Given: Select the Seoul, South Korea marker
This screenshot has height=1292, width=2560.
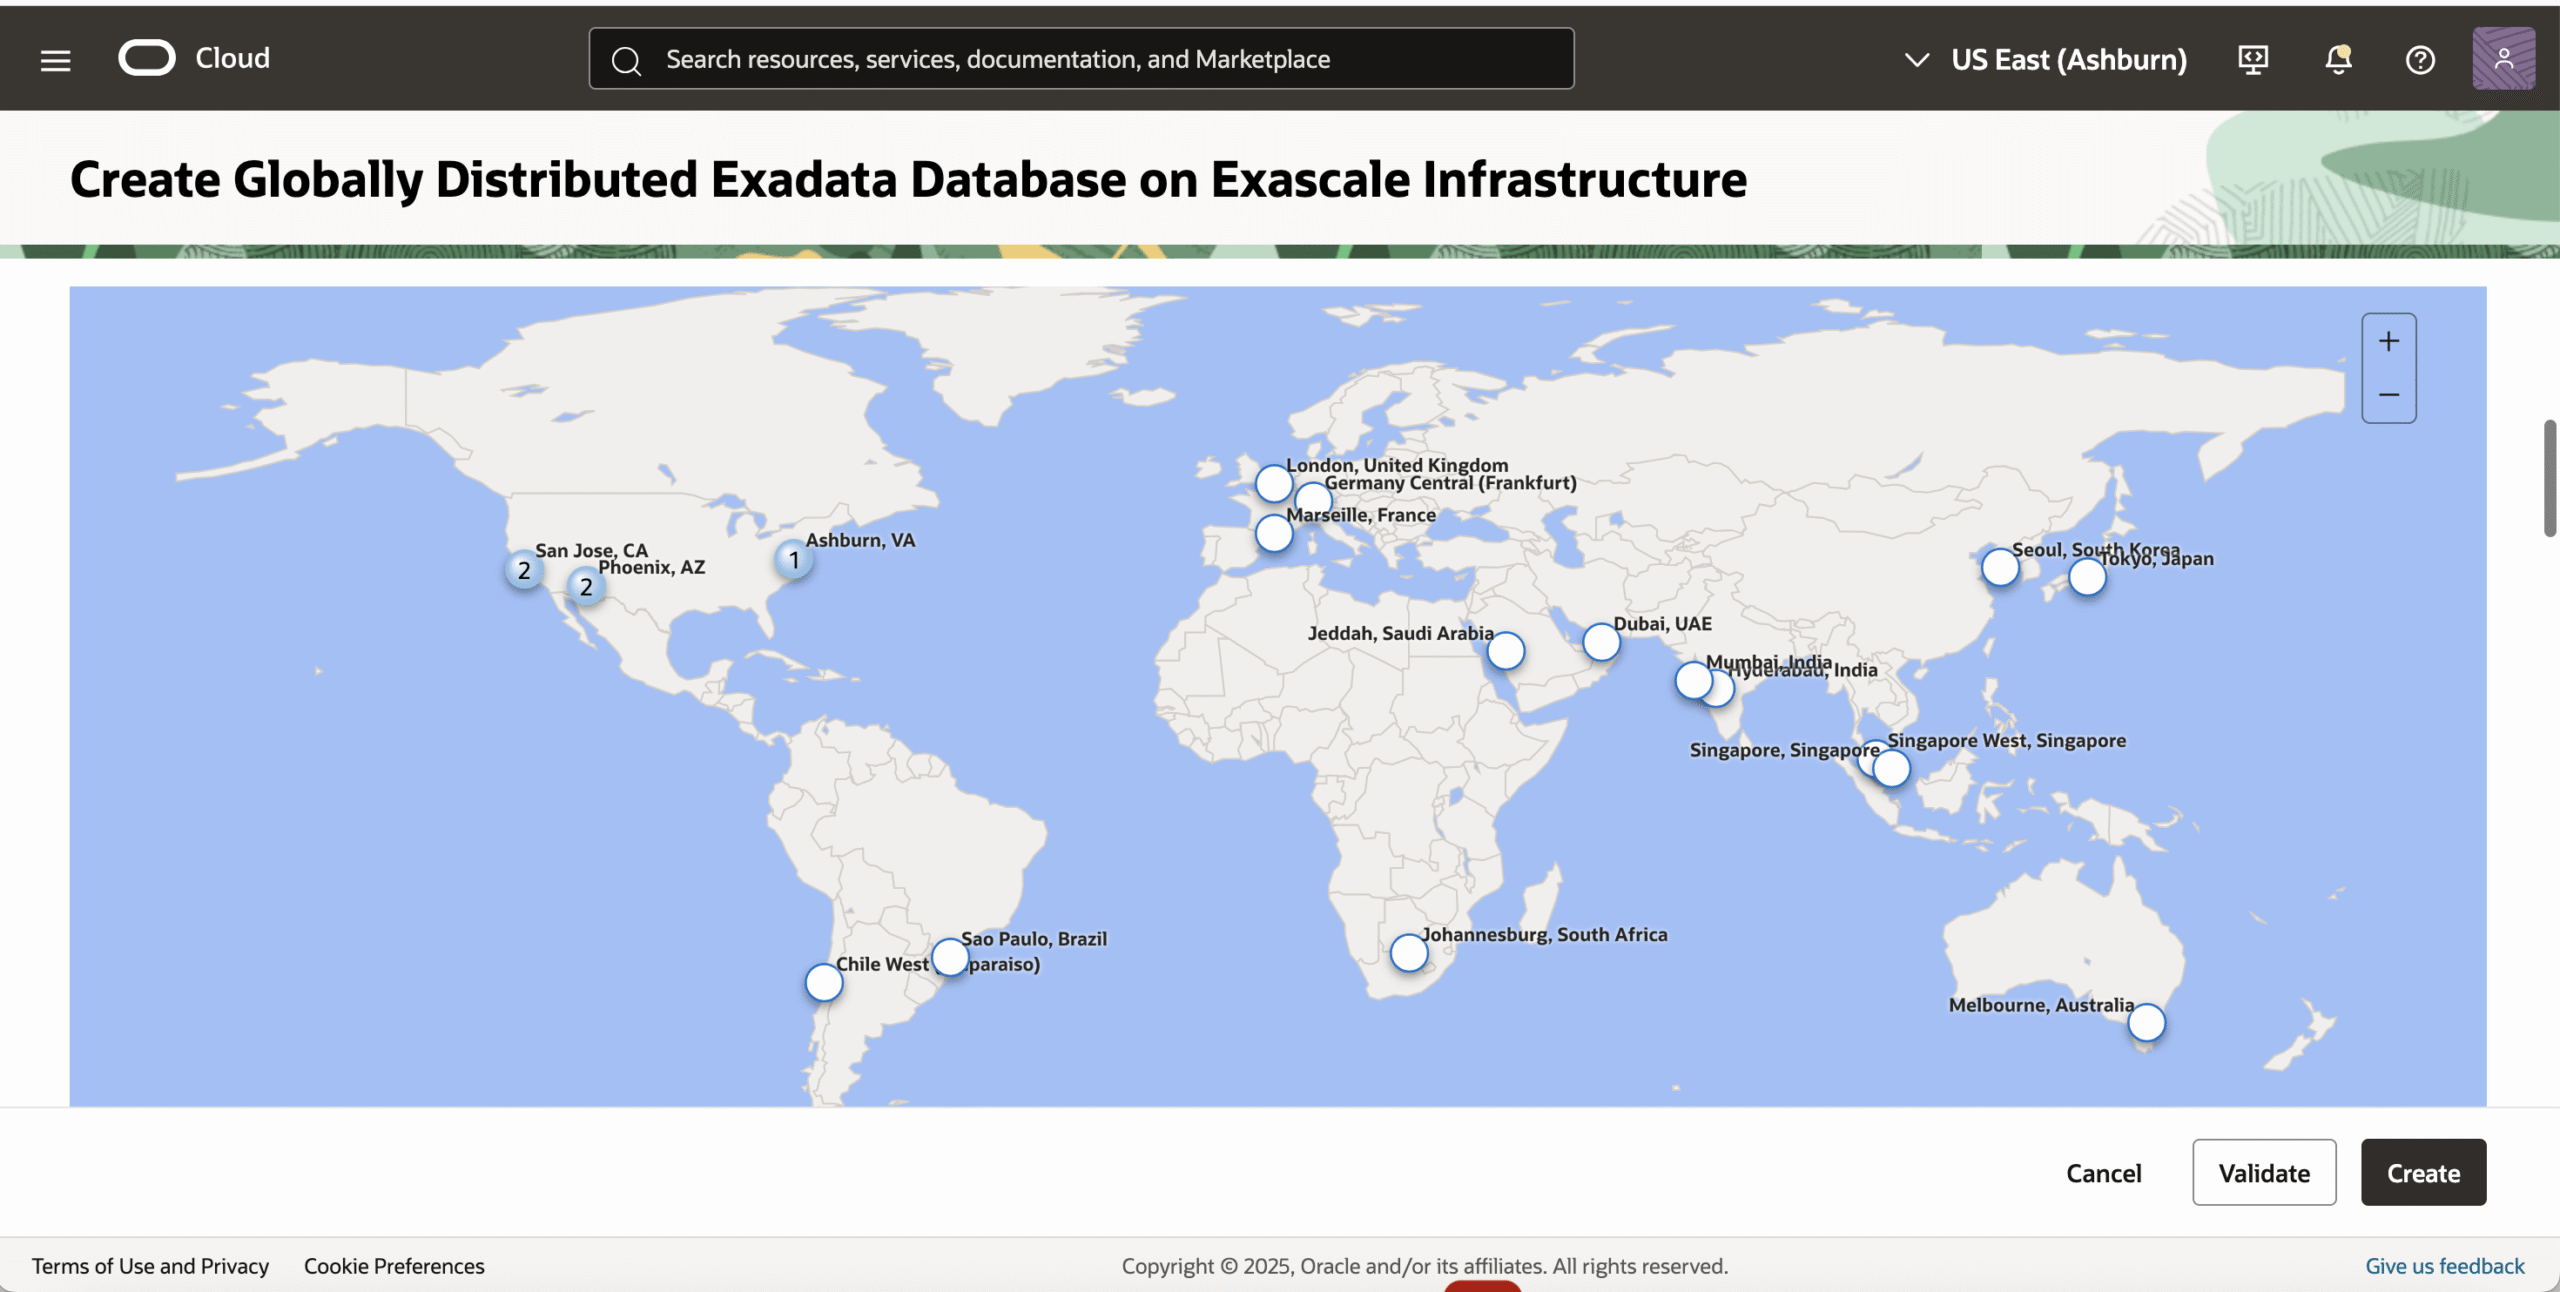Looking at the screenshot, I should click(2000, 567).
